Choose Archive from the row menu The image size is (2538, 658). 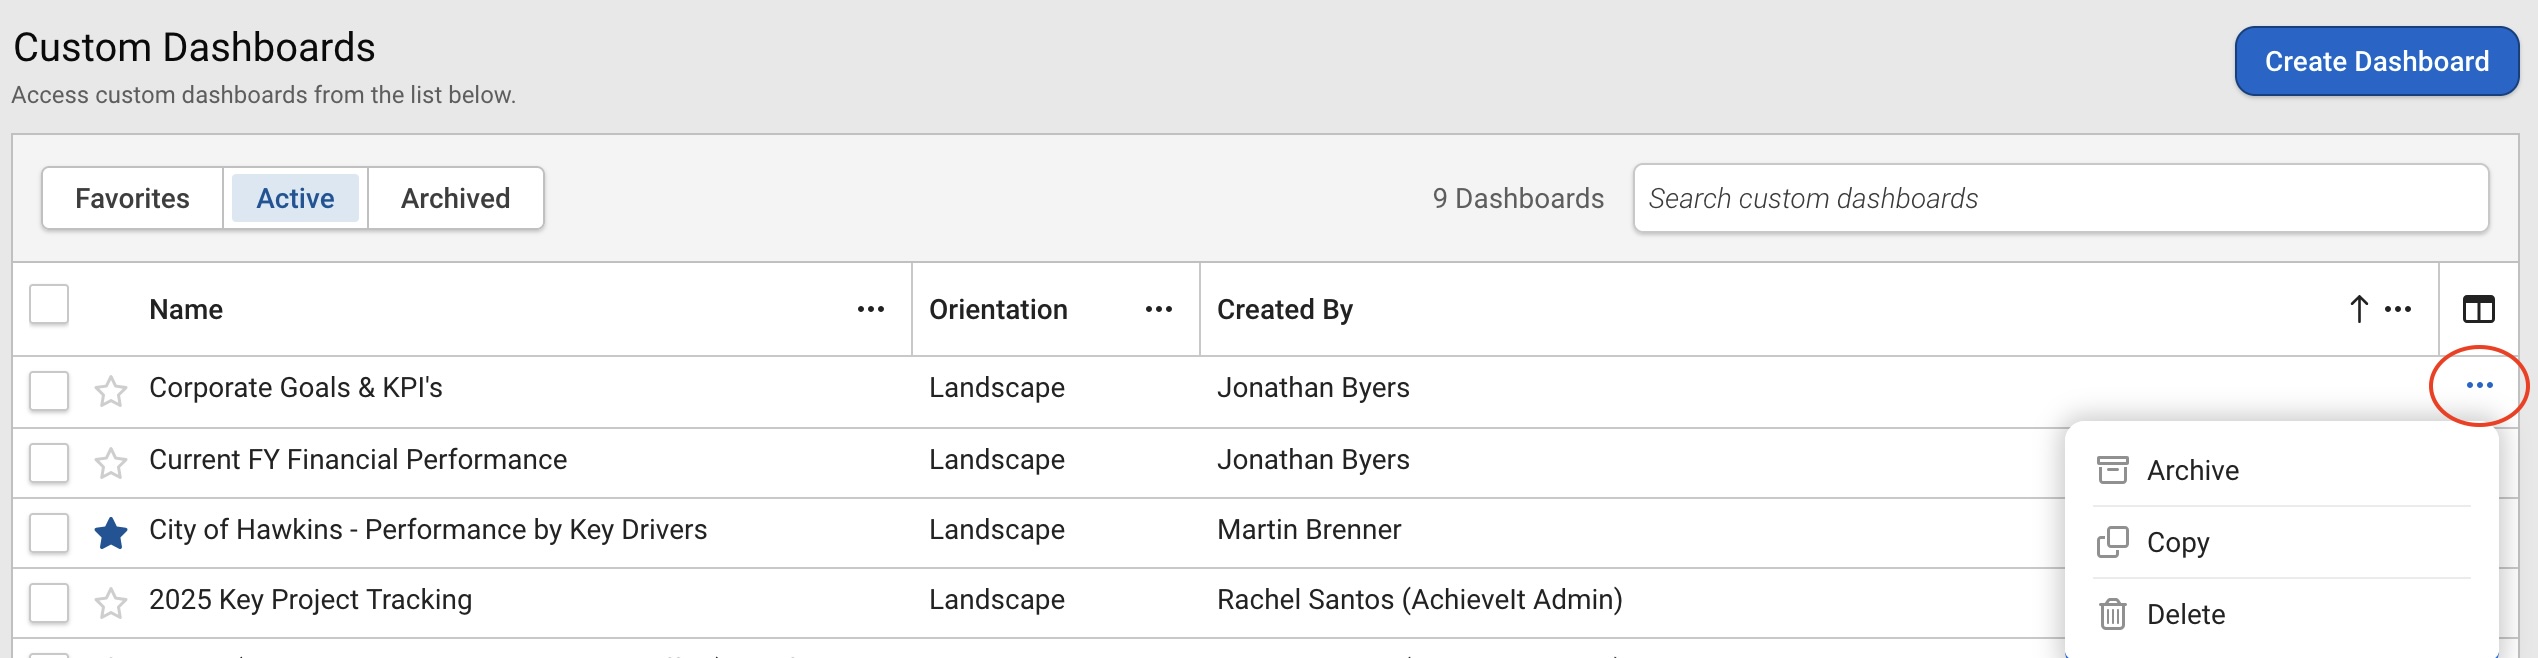coord(2282,470)
